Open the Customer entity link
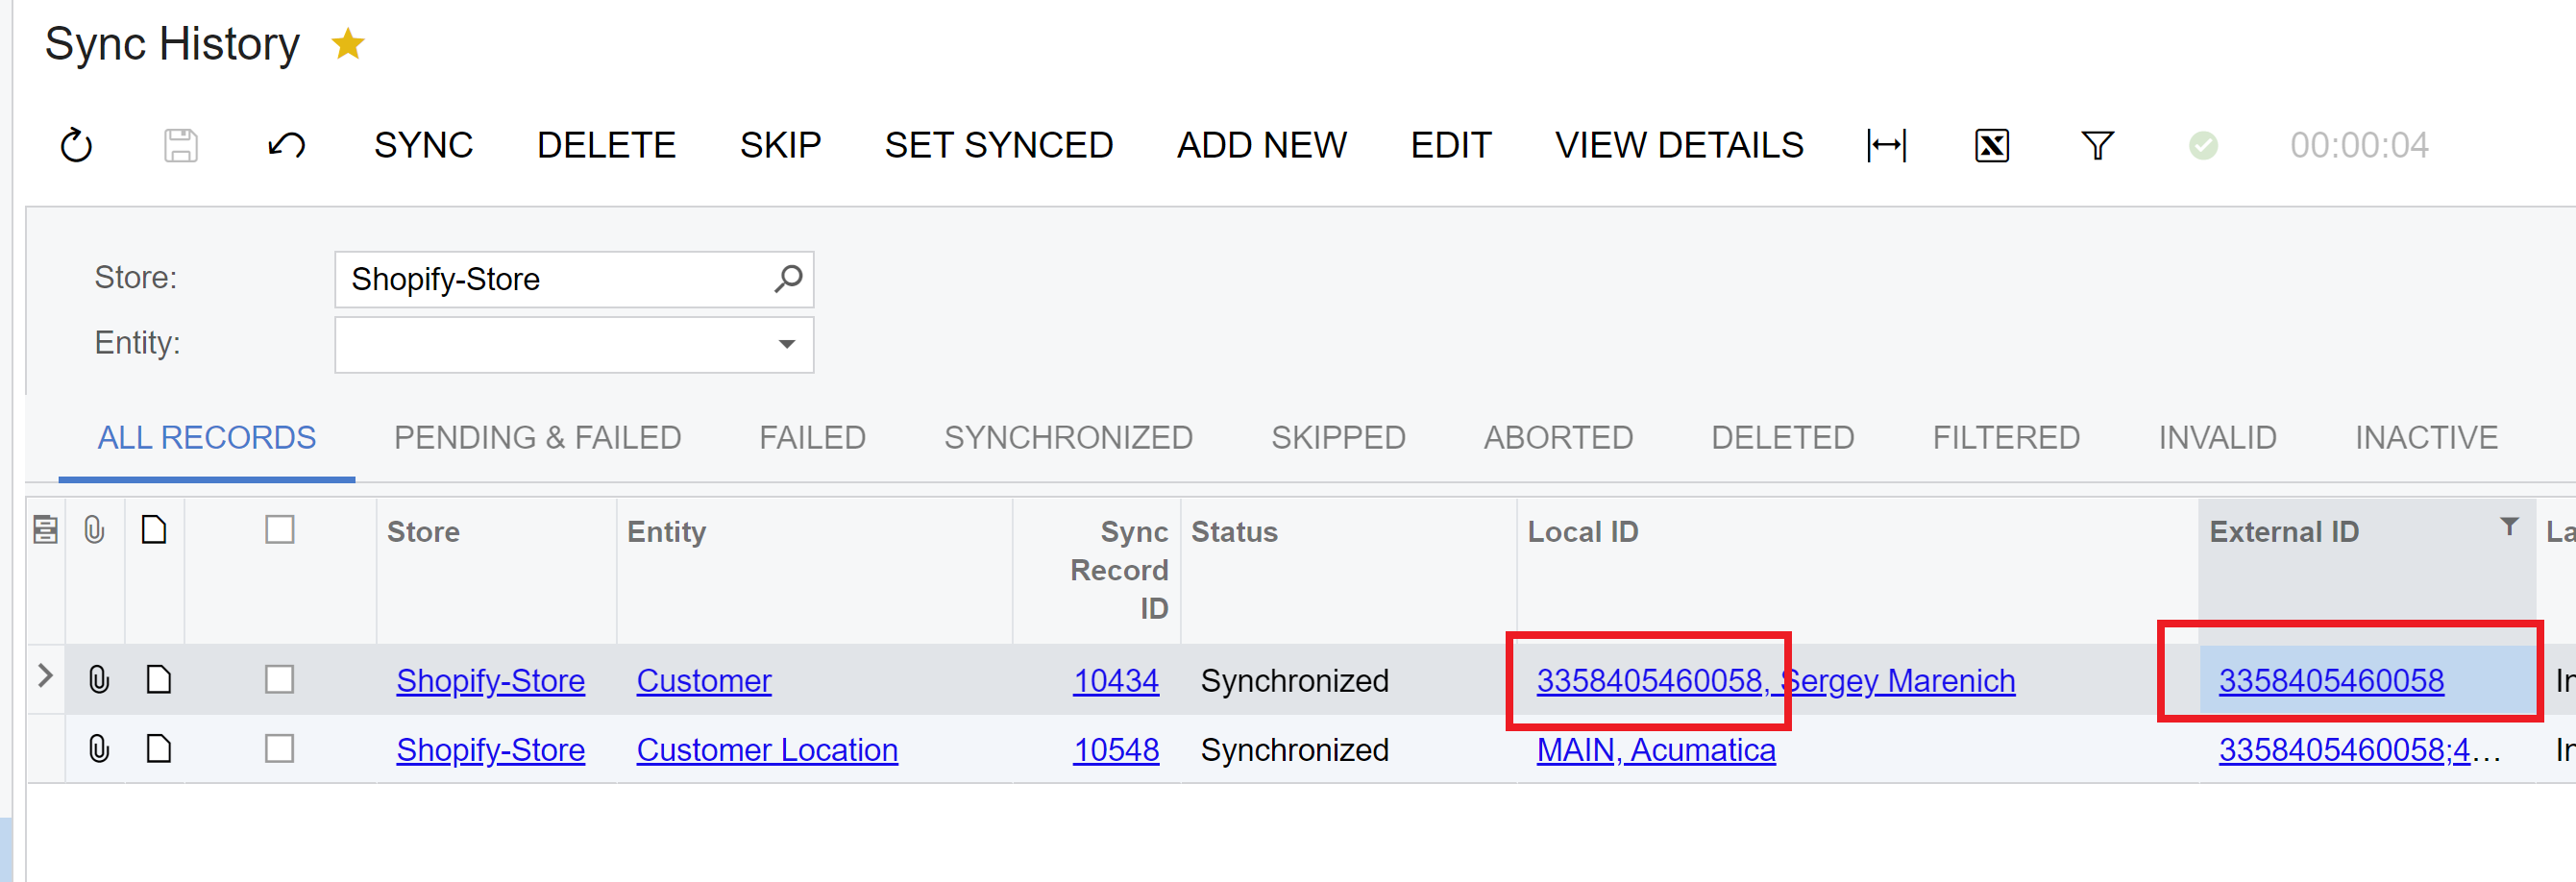Image resolution: width=2576 pixels, height=882 pixels. click(x=704, y=681)
